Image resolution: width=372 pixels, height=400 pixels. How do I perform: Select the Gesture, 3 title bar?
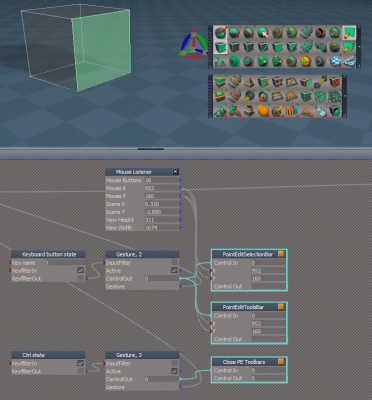coord(142,355)
